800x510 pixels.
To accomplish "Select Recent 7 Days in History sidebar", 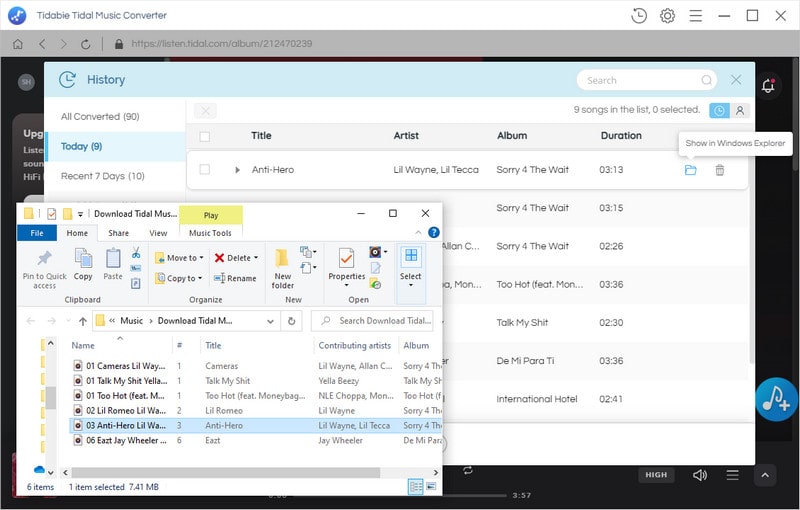I will 102,176.
